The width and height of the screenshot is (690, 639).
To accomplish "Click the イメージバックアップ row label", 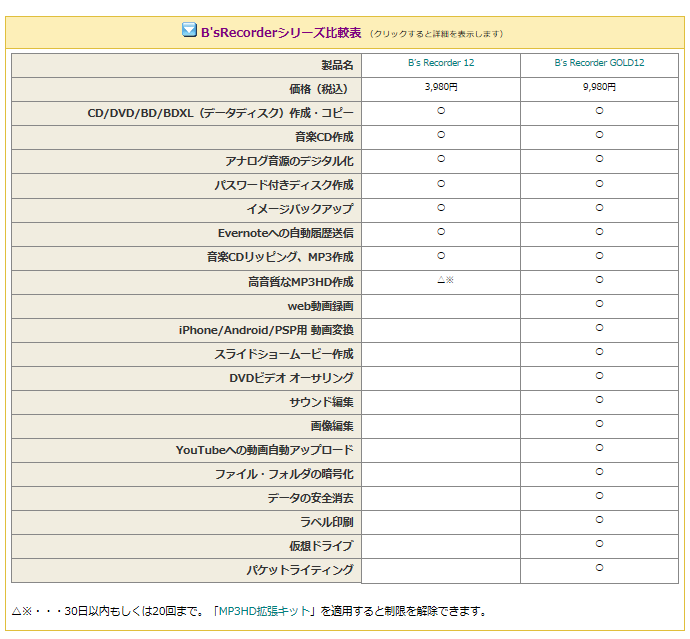I will (300, 209).
